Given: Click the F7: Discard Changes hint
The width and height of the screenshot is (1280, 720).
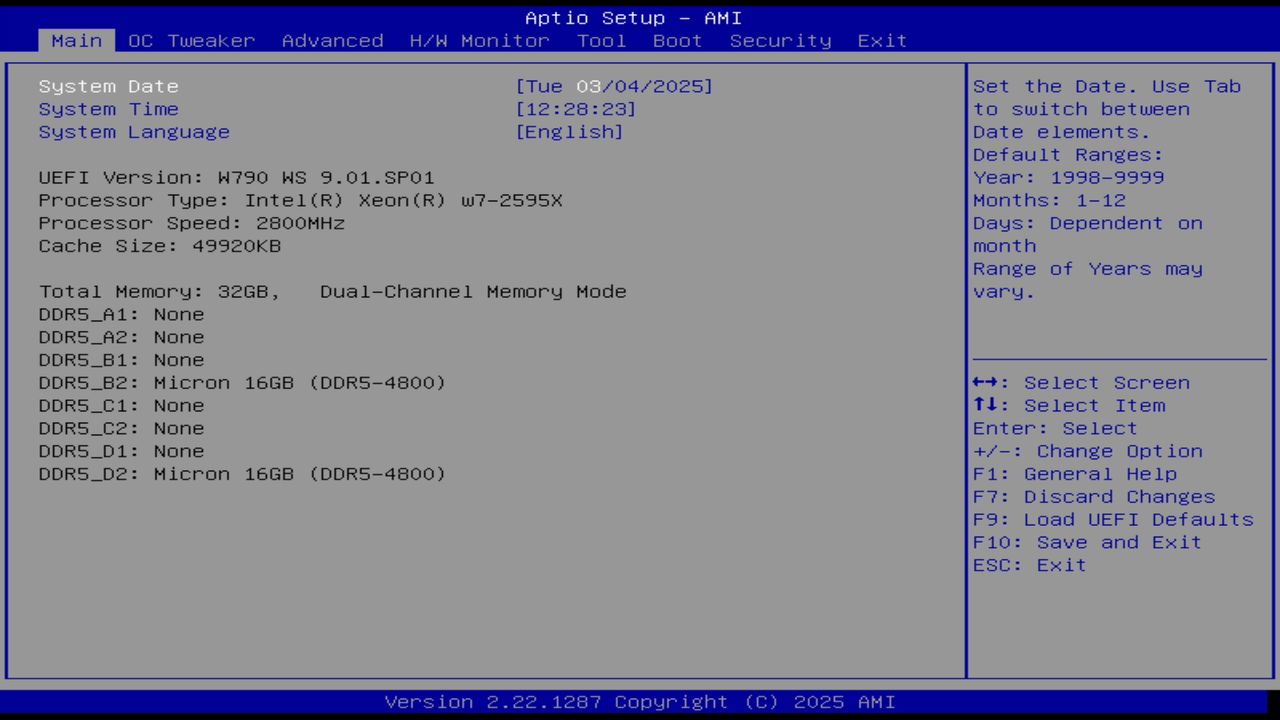Looking at the screenshot, I should (1094, 497).
